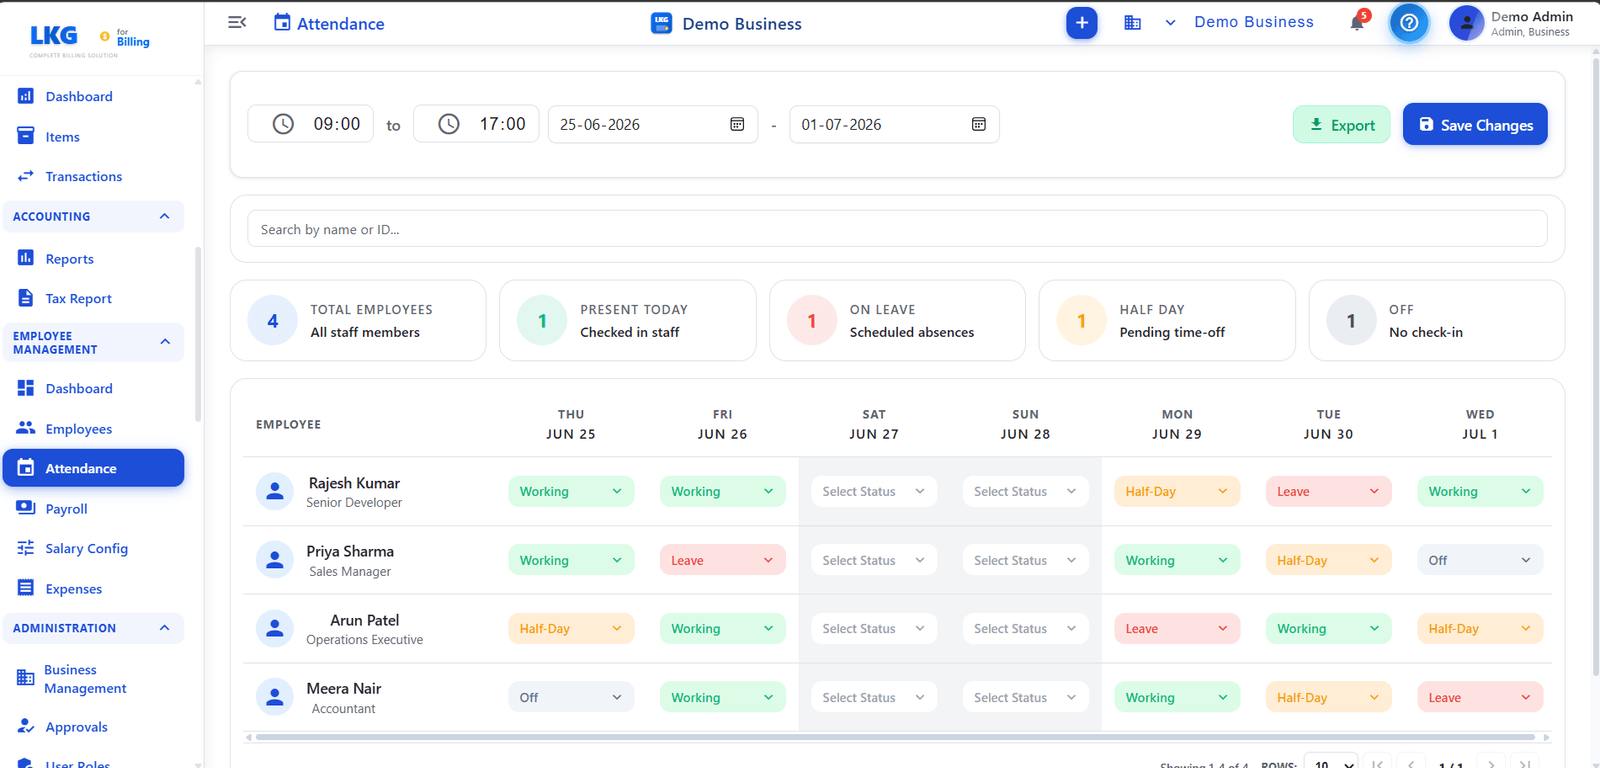The height and width of the screenshot is (768, 1600).
Task: Select Attendance in the sidebar
Action: click(x=93, y=468)
